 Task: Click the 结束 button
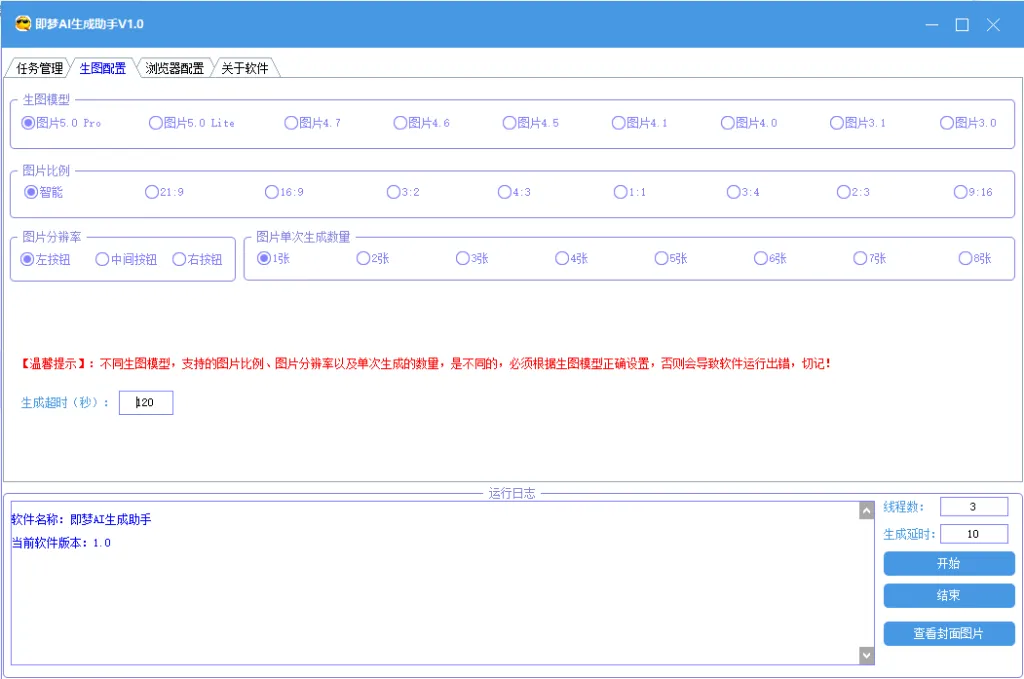pos(949,595)
